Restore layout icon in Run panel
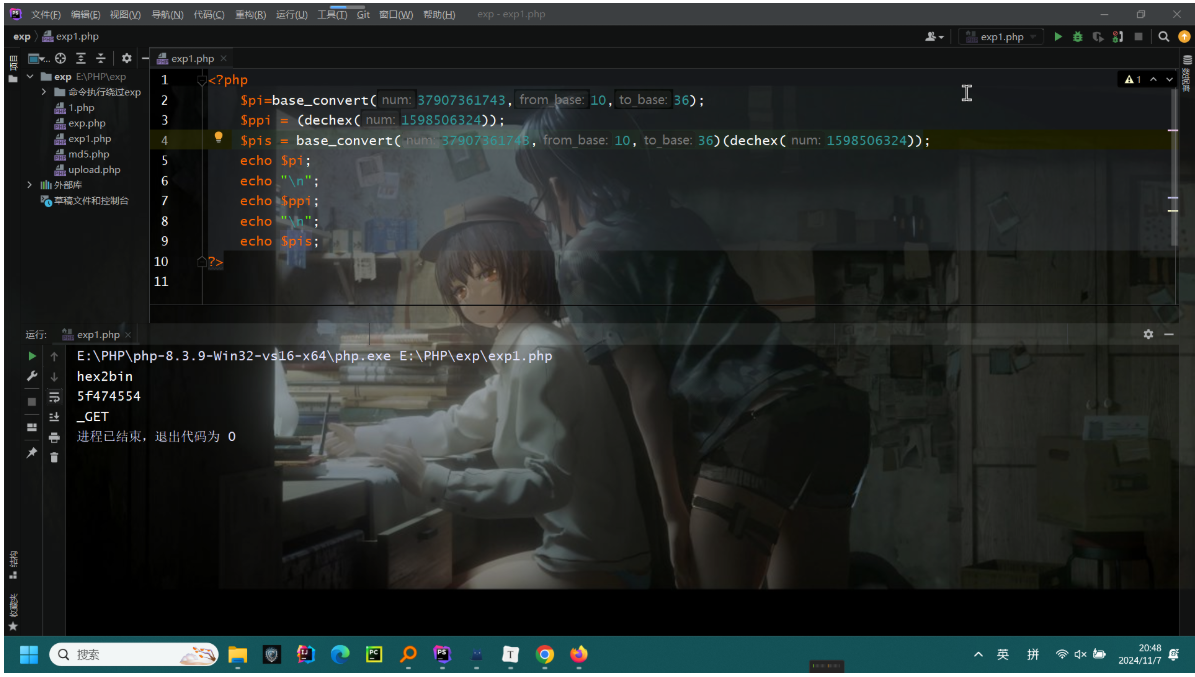Screen dimensions: 1195x677 [x=32, y=428]
